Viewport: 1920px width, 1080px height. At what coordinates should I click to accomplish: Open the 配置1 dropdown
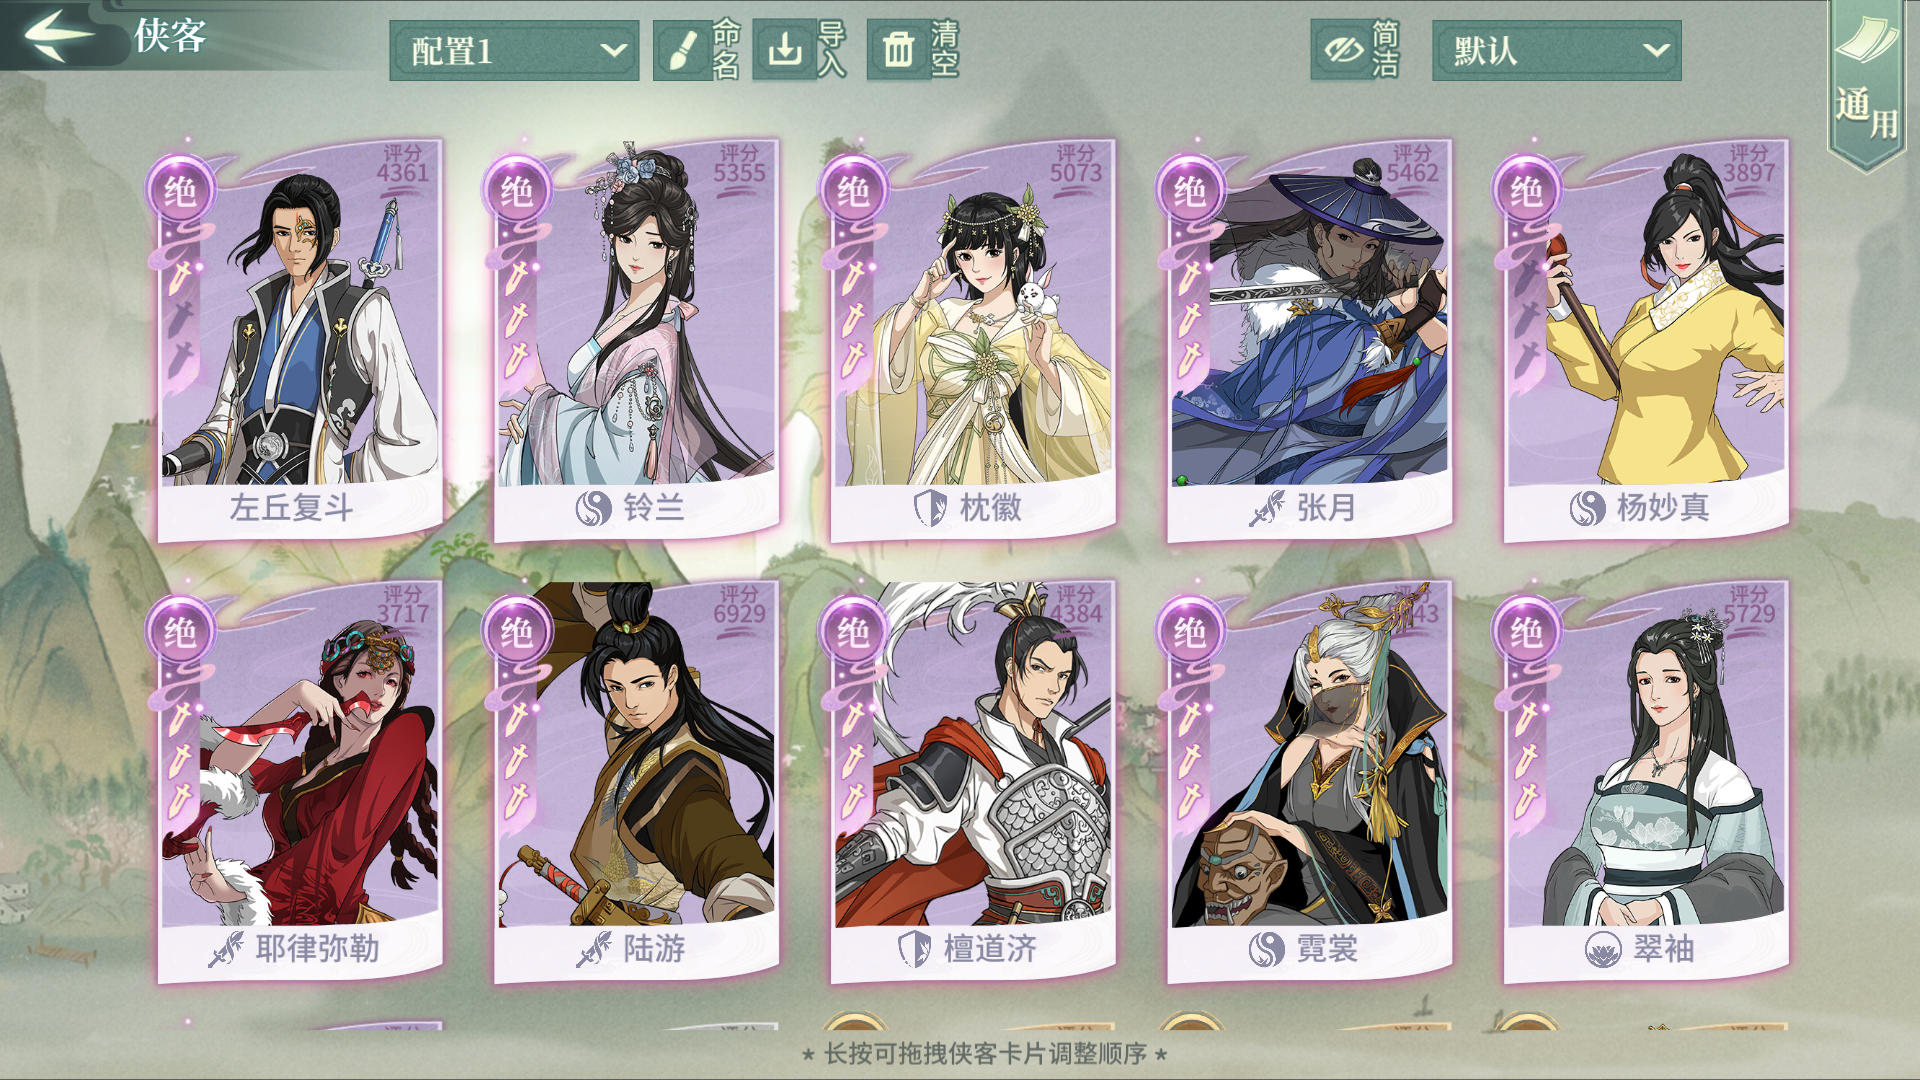coord(514,50)
